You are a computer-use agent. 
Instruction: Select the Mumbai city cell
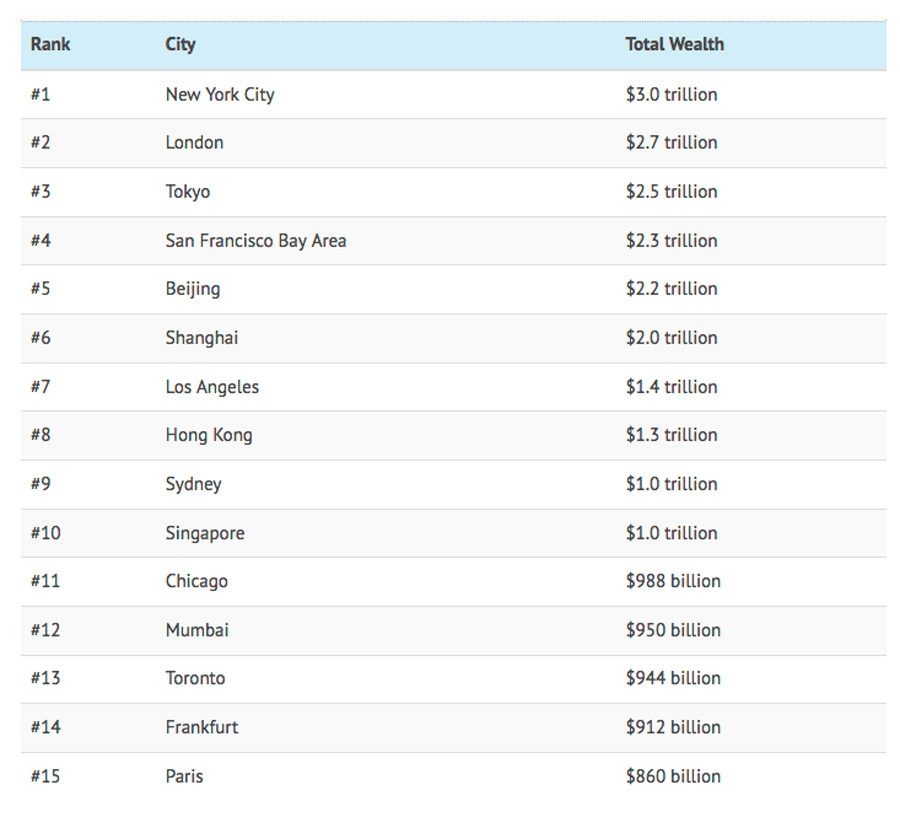pyautogui.click(x=197, y=630)
